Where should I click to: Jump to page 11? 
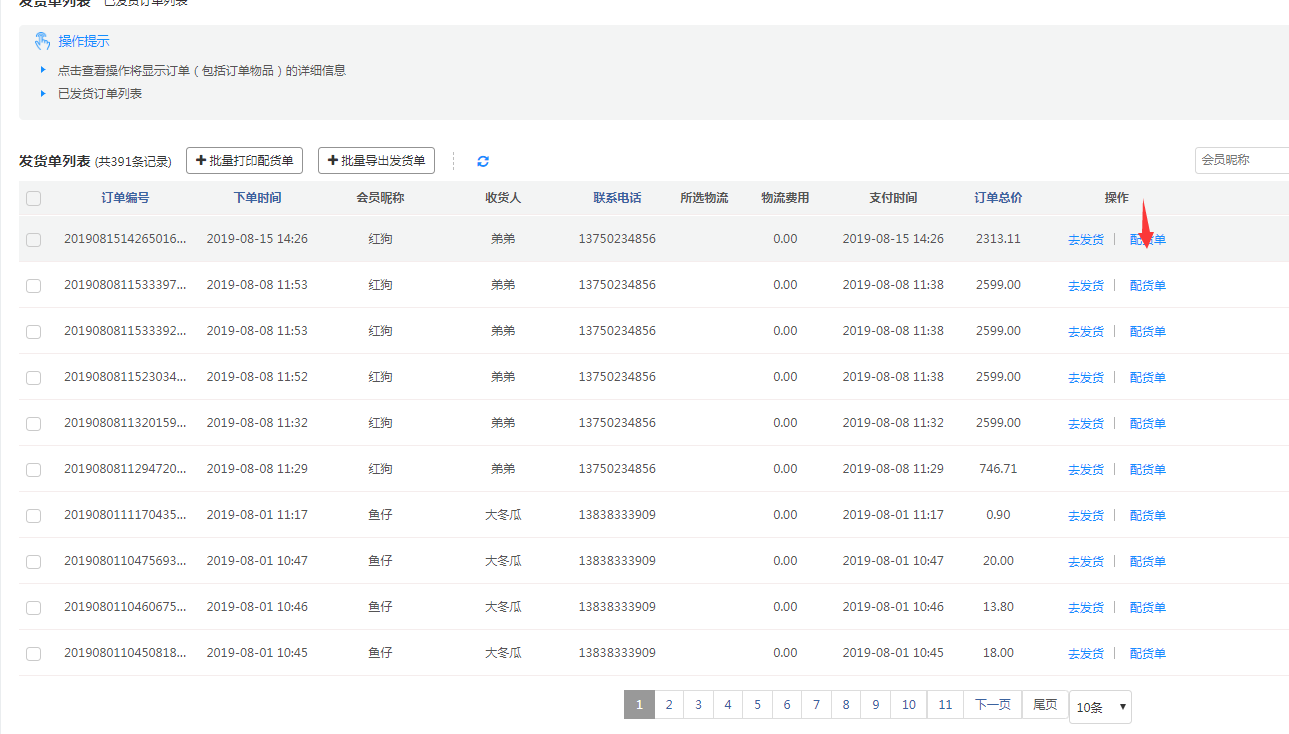[x=945, y=705]
